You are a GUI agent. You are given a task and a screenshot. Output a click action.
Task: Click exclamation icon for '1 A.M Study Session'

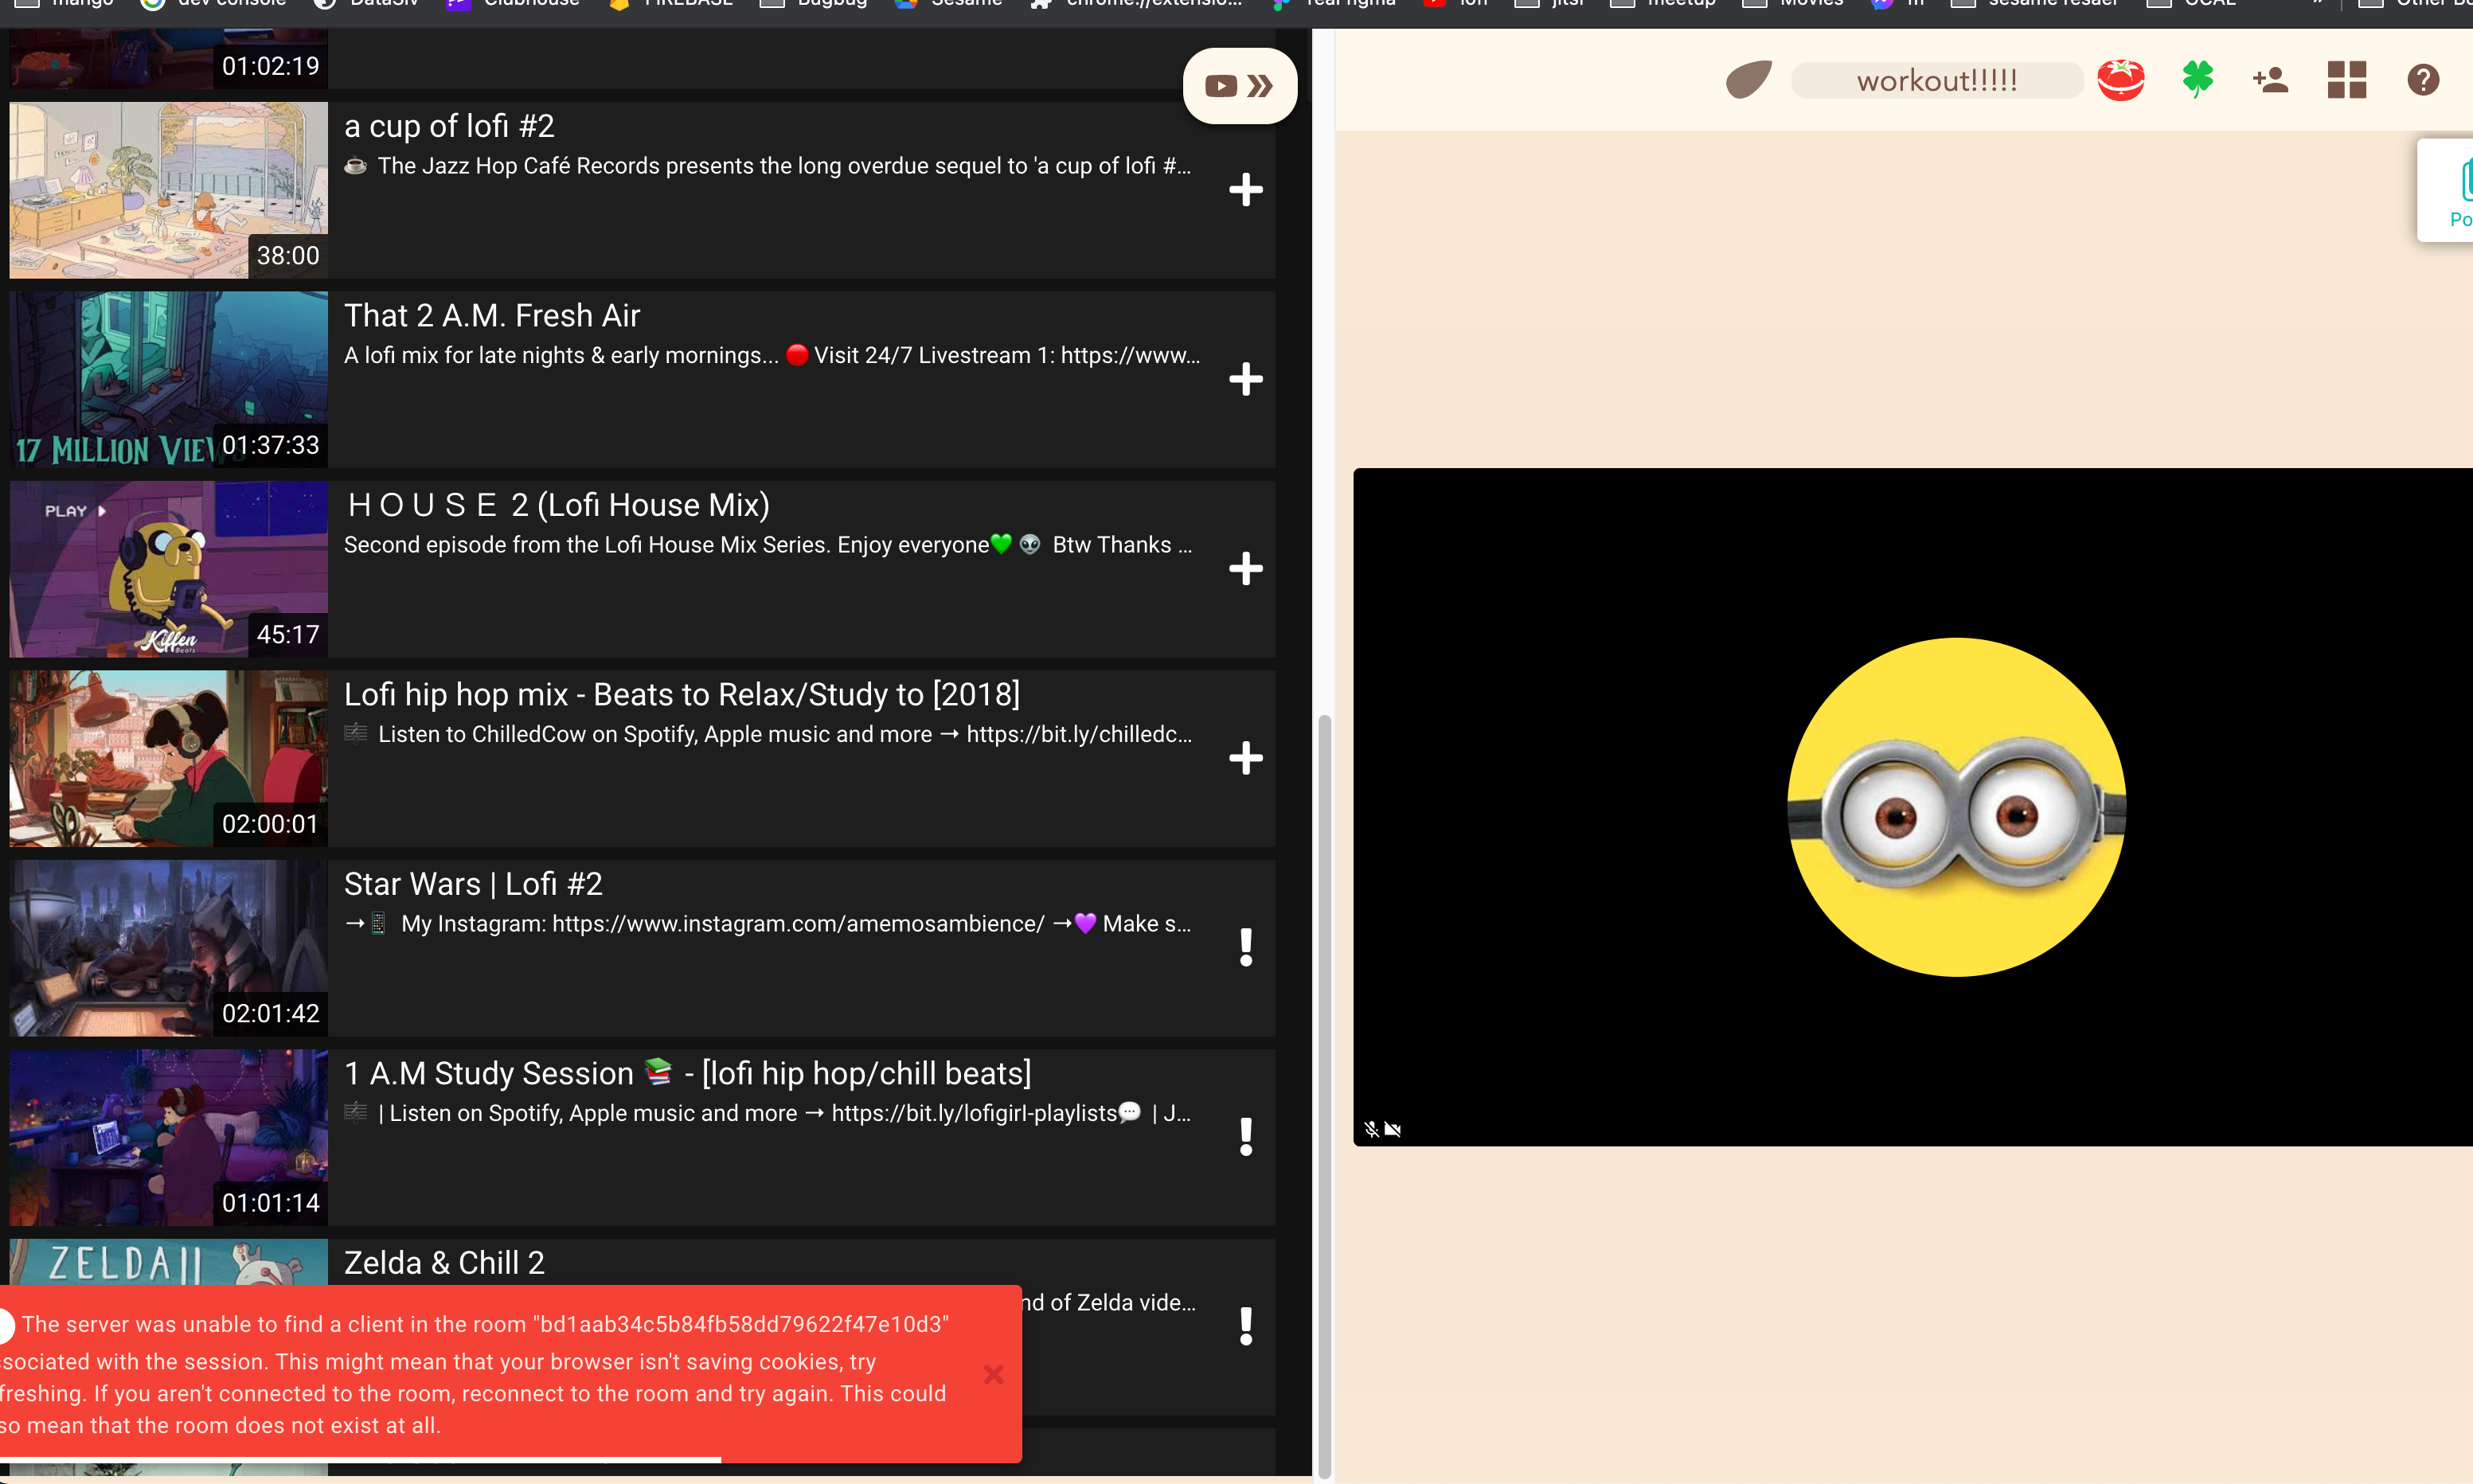[1246, 1137]
